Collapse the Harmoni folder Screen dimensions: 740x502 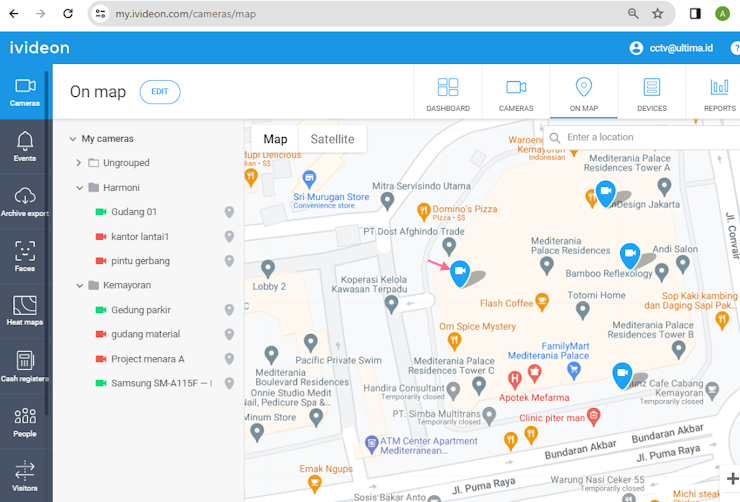(x=79, y=188)
